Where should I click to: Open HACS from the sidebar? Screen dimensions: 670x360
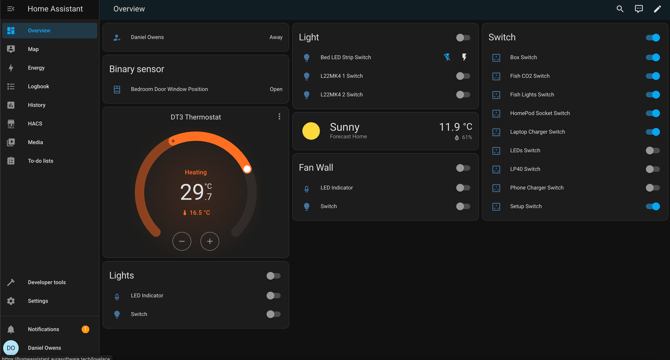click(50, 124)
